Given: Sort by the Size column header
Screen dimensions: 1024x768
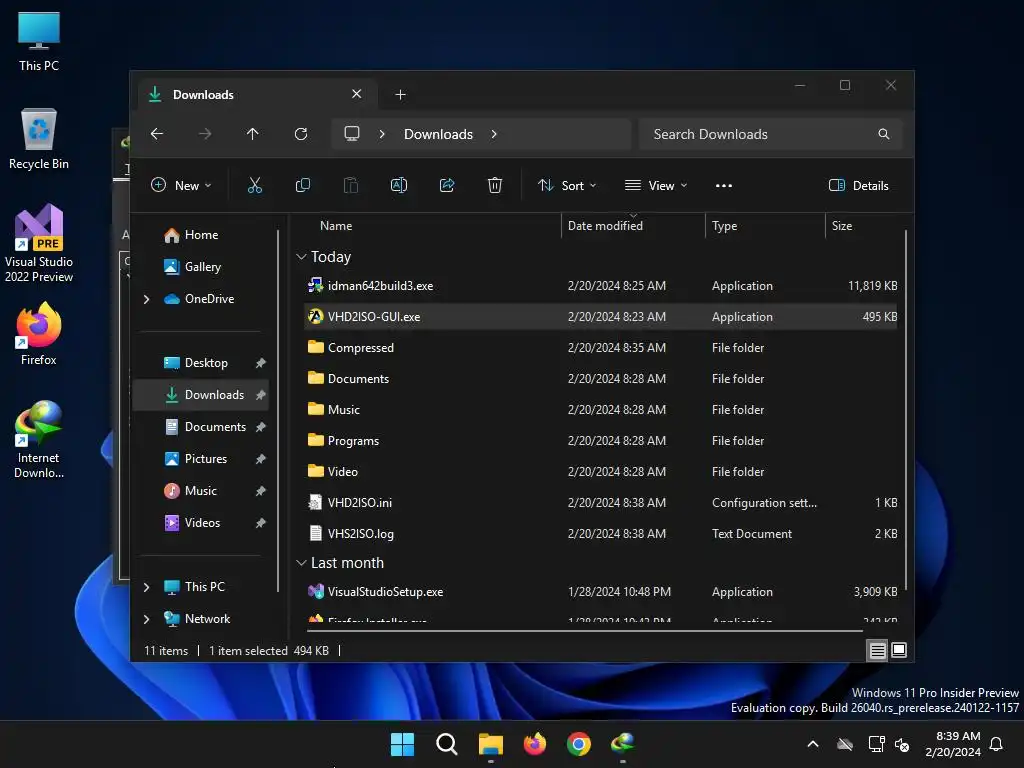Looking at the screenshot, I should tap(842, 225).
